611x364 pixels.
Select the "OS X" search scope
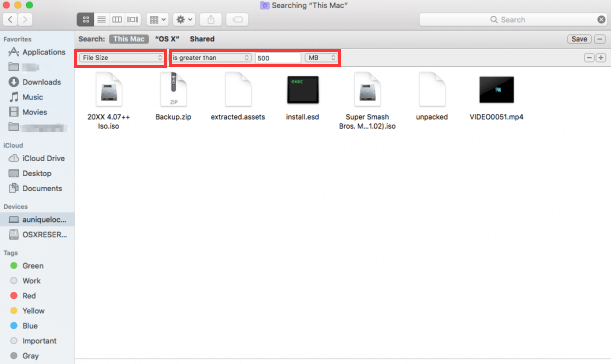click(x=167, y=39)
